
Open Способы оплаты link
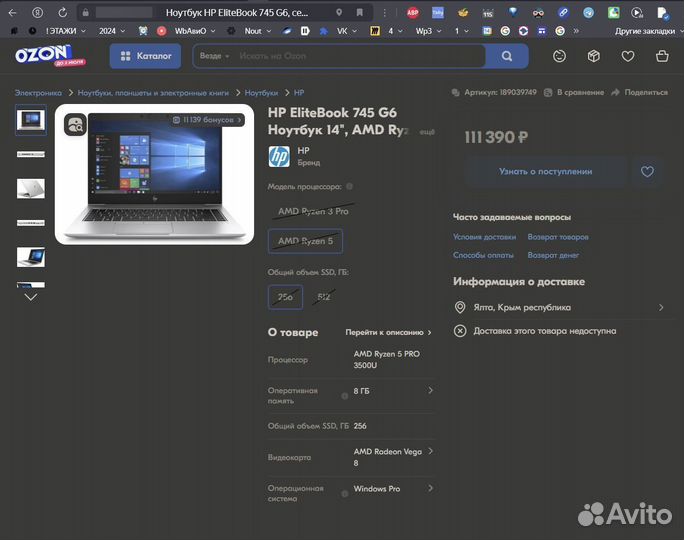coord(483,255)
